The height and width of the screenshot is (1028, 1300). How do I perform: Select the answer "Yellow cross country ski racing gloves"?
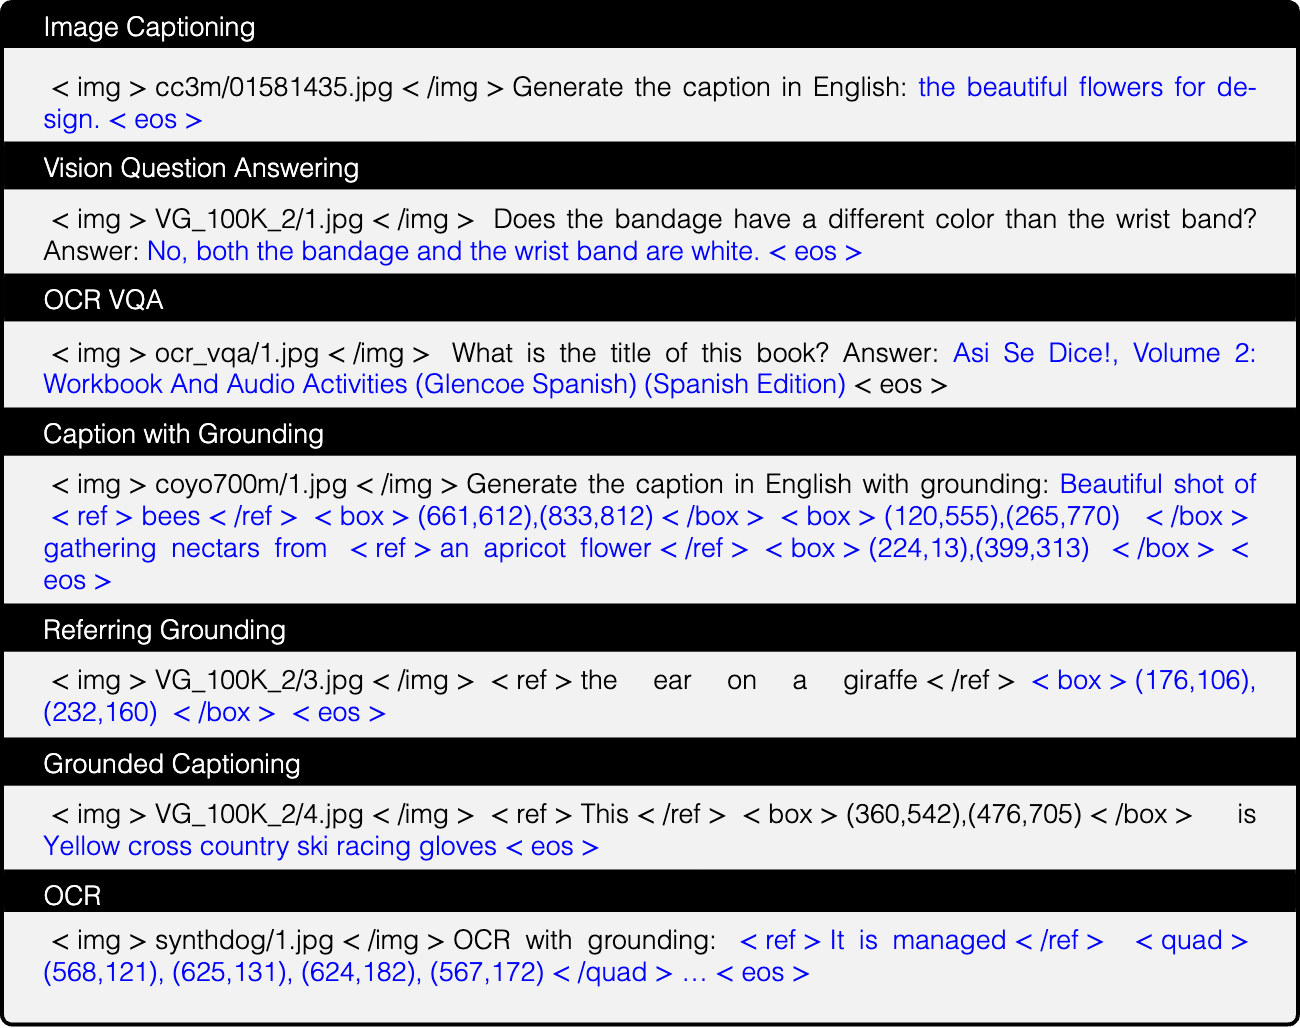click(x=270, y=847)
